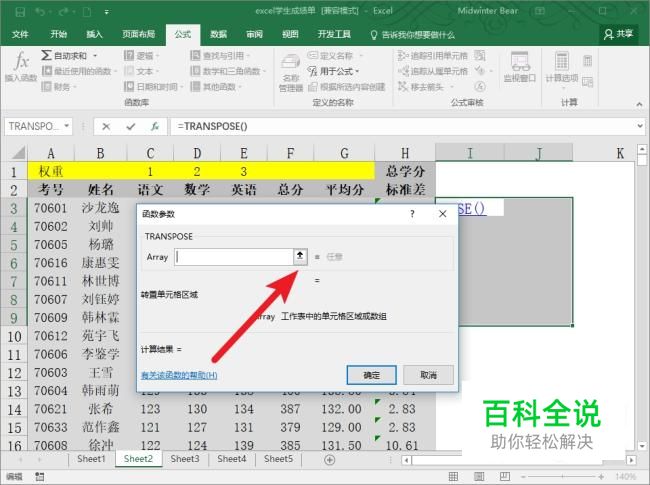The height and width of the screenshot is (485, 650).
Task: Click the 共享 (Share) button at top right
Action: [x=619, y=33]
